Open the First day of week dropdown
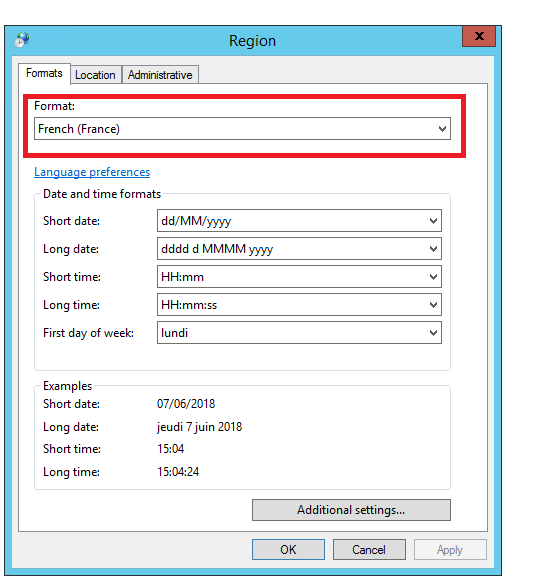Viewport: 537px width, 581px height. coord(299,333)
